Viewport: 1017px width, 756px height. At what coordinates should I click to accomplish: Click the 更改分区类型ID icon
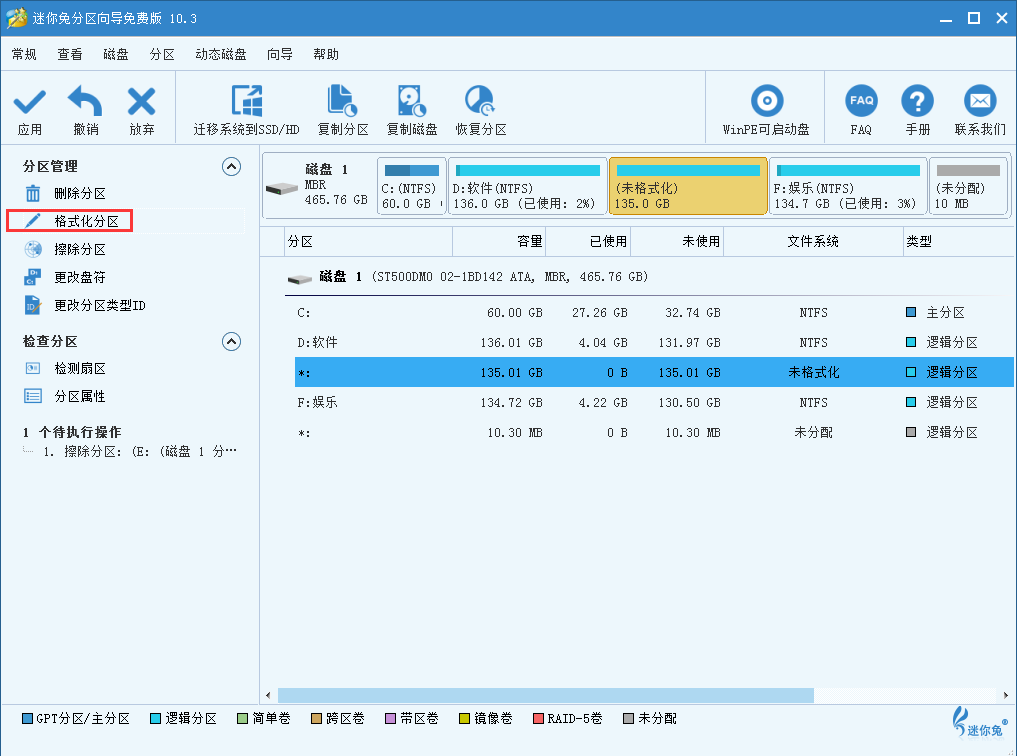pos(32,305)
